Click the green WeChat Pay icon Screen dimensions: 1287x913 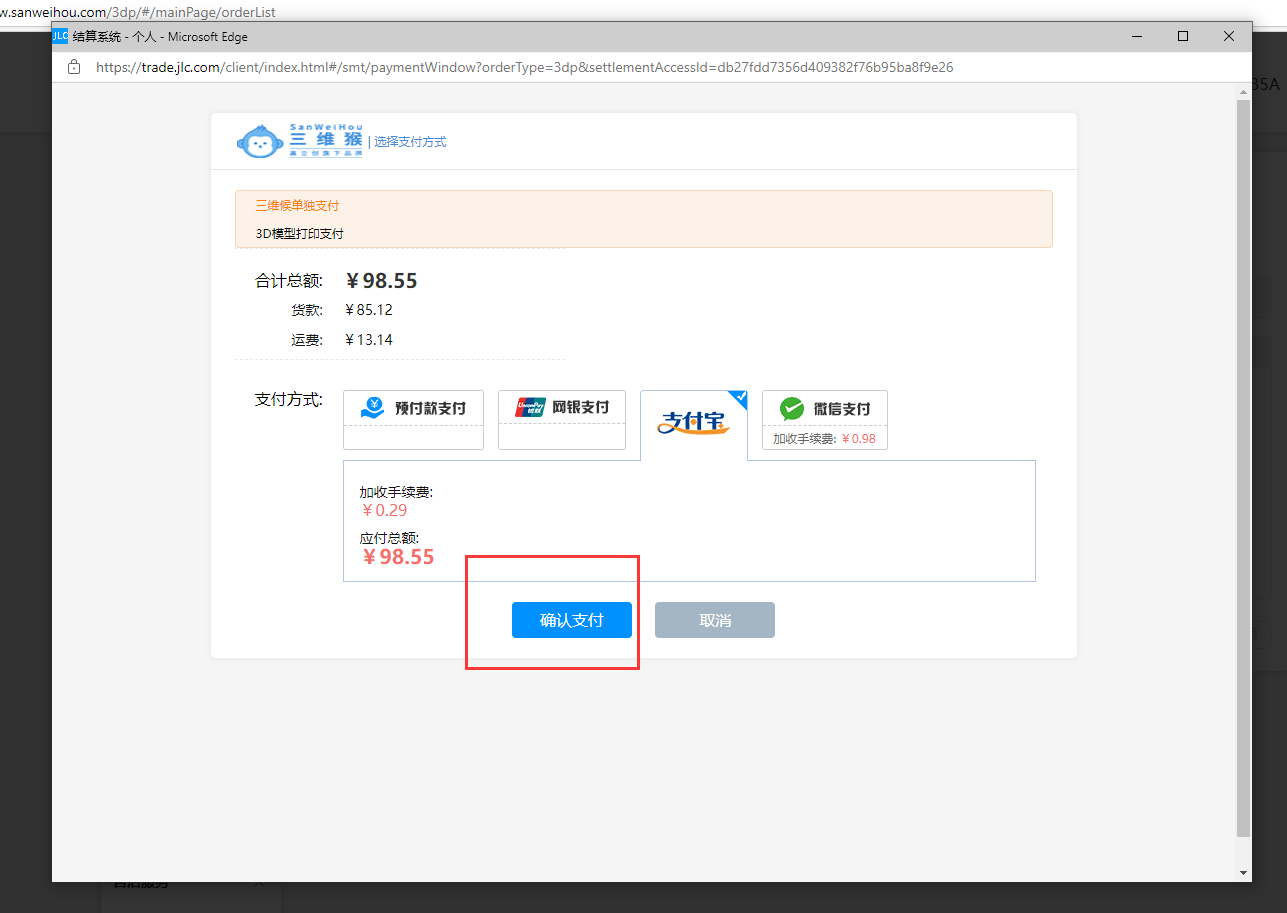(792, 408)
